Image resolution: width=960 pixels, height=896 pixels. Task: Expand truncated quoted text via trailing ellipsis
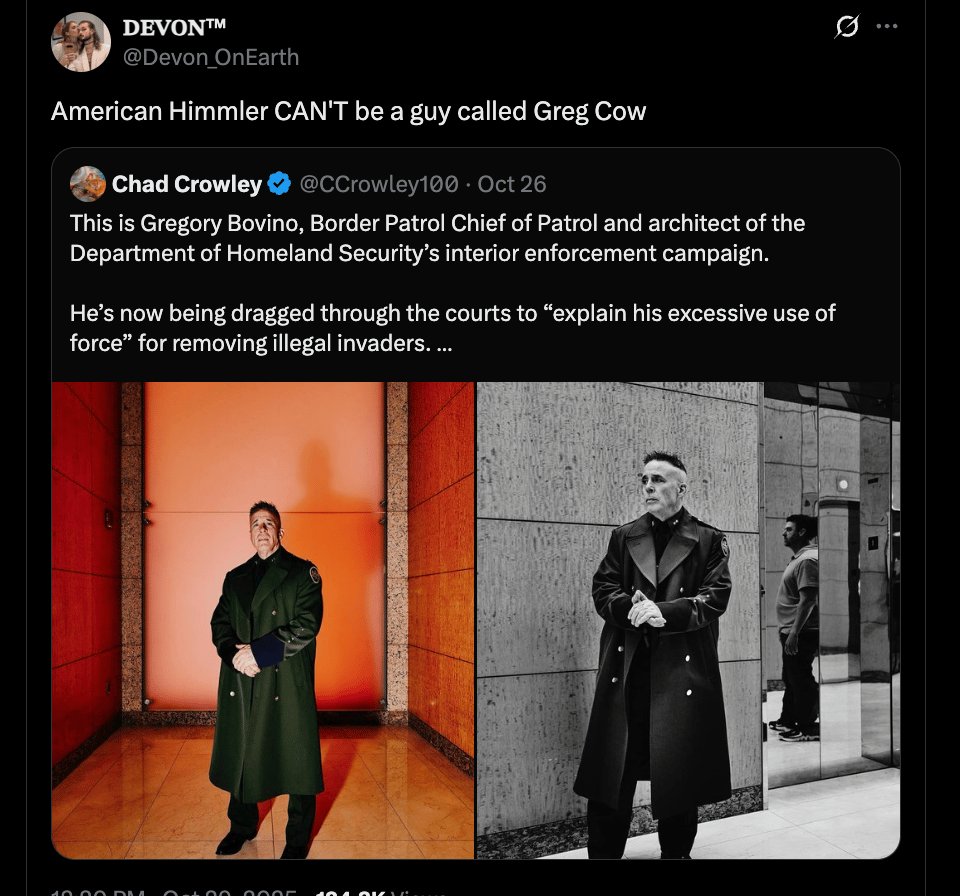(x=444, y=344)
